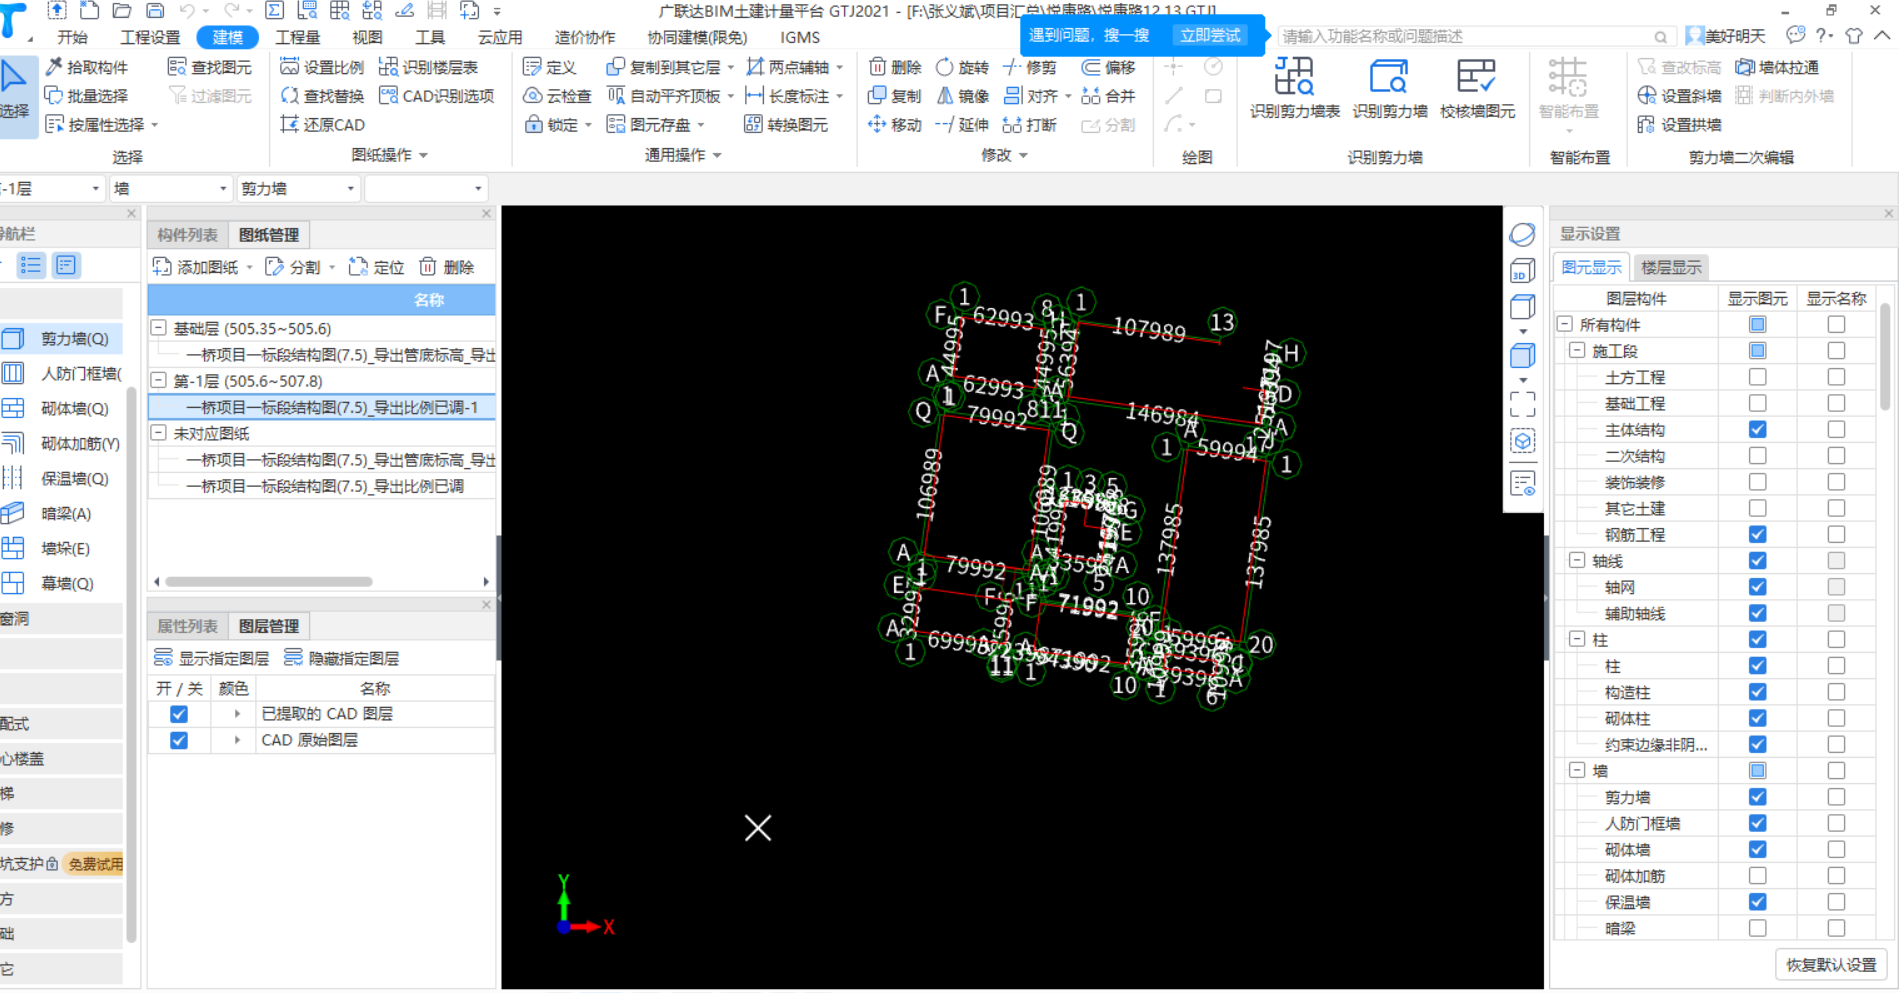Screen dimensions: 1899x993
Task: Switch to the 楼层显示 tab
Action: tap(1671, 267)
